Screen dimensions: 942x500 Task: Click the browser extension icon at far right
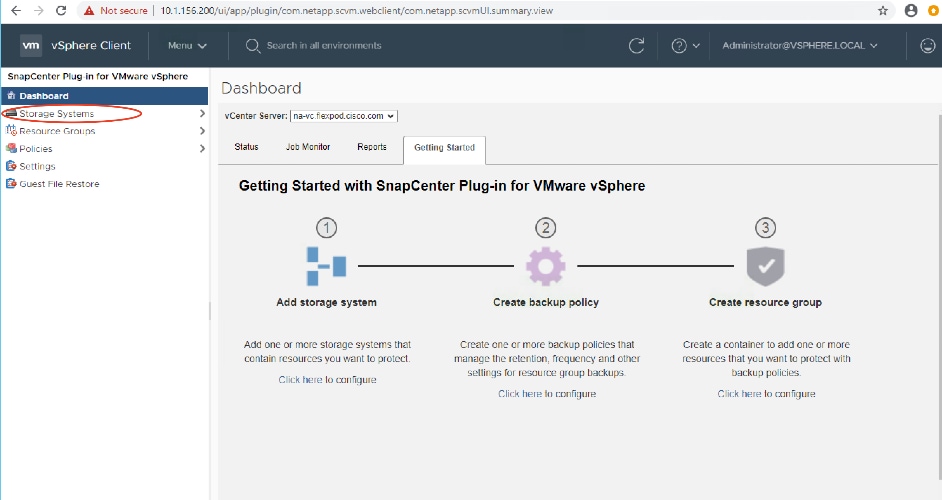[x=934, y=10]
